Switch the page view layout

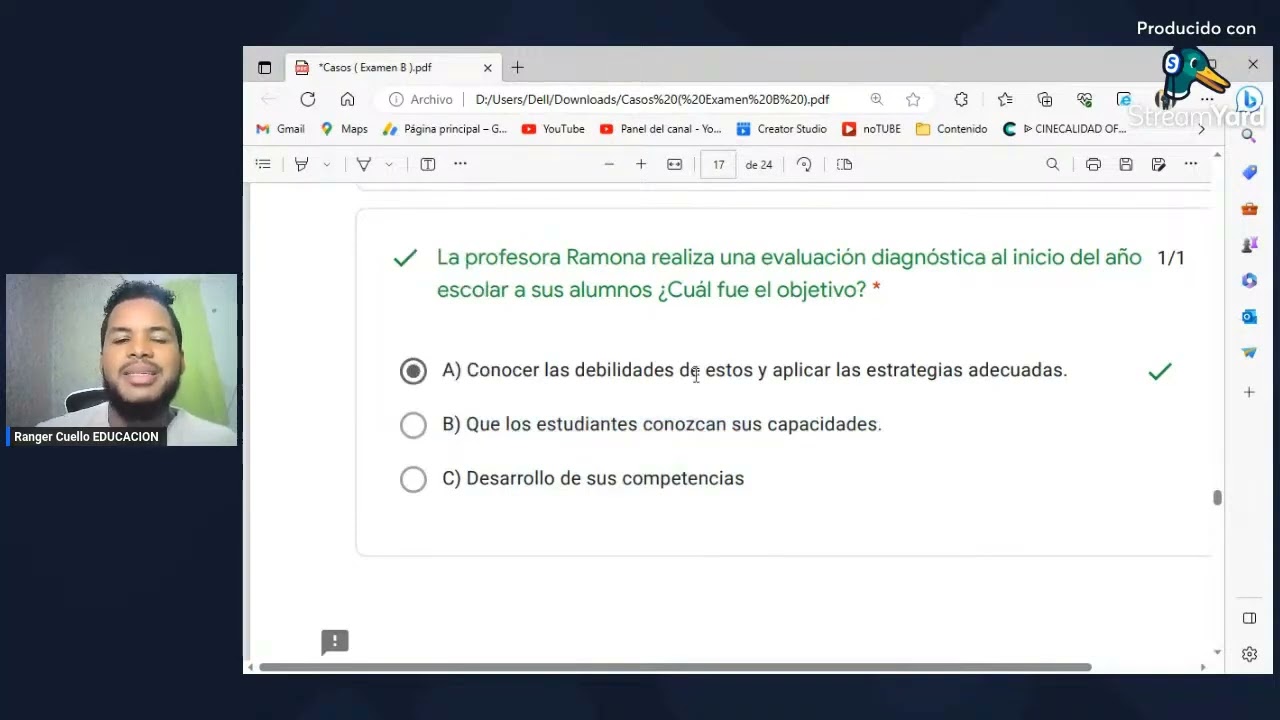tap(844, 164)
